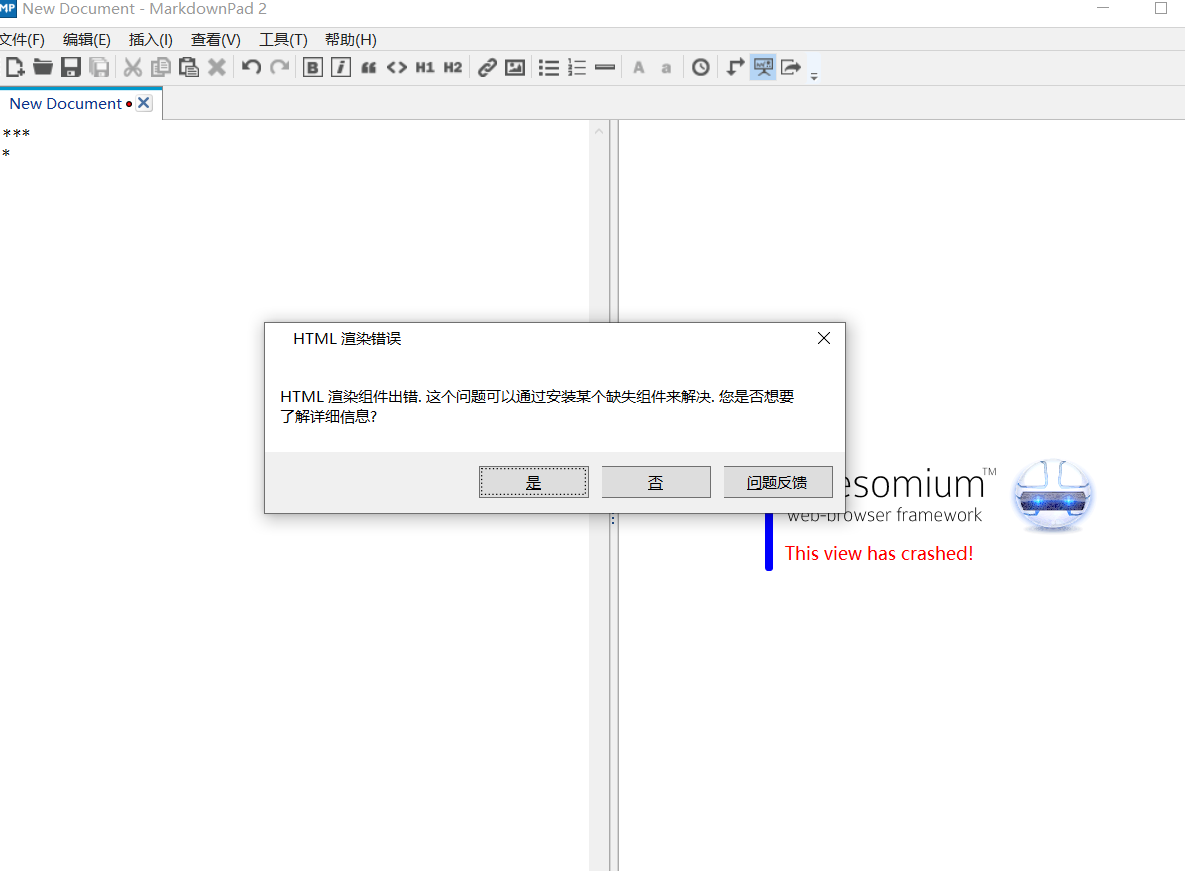Toggle the live preview monitor icon
Viewport: 1185px width, 871px height.
762,67
